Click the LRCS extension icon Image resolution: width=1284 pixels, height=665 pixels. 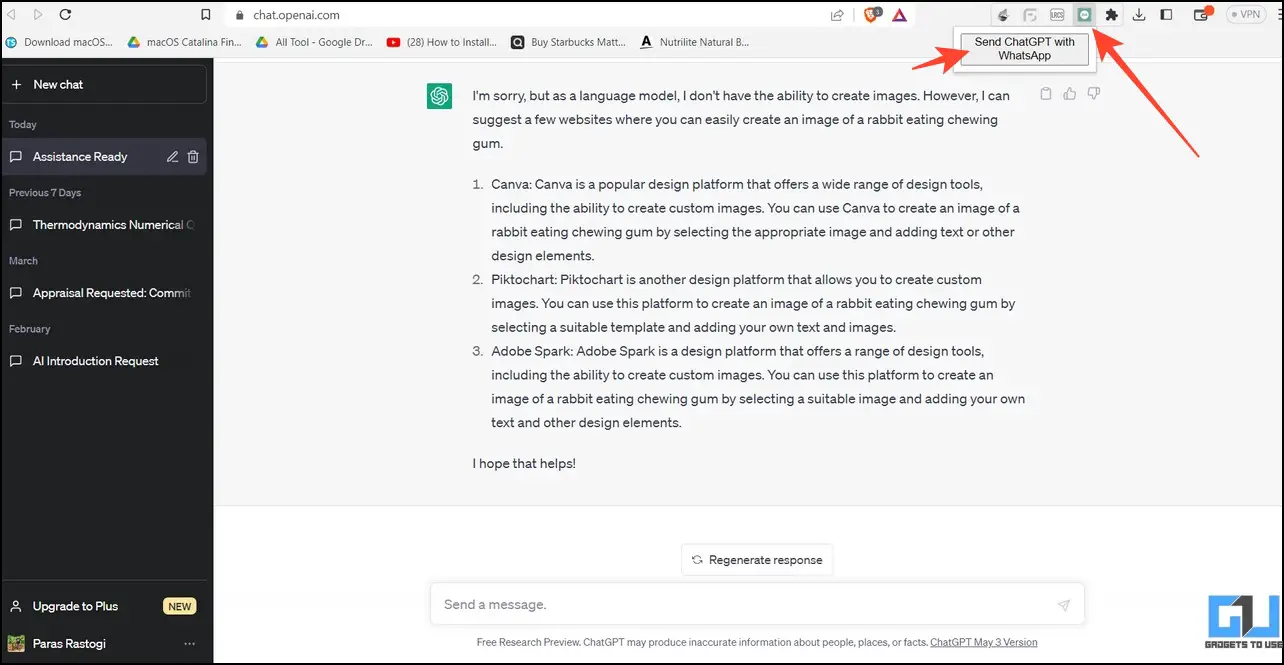coord(1057,15)
